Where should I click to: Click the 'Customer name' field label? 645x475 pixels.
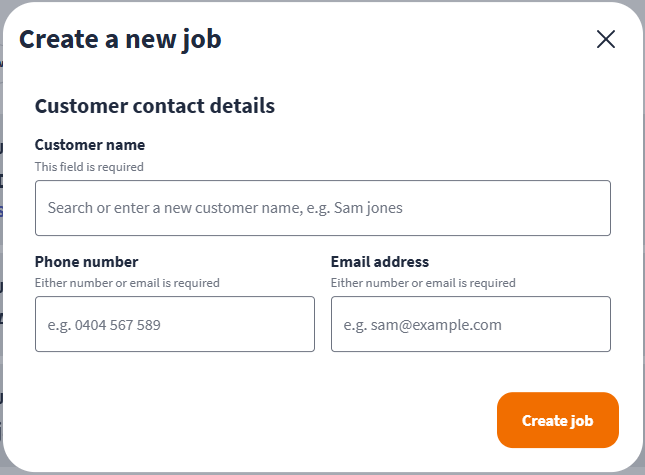pos(90,145)
